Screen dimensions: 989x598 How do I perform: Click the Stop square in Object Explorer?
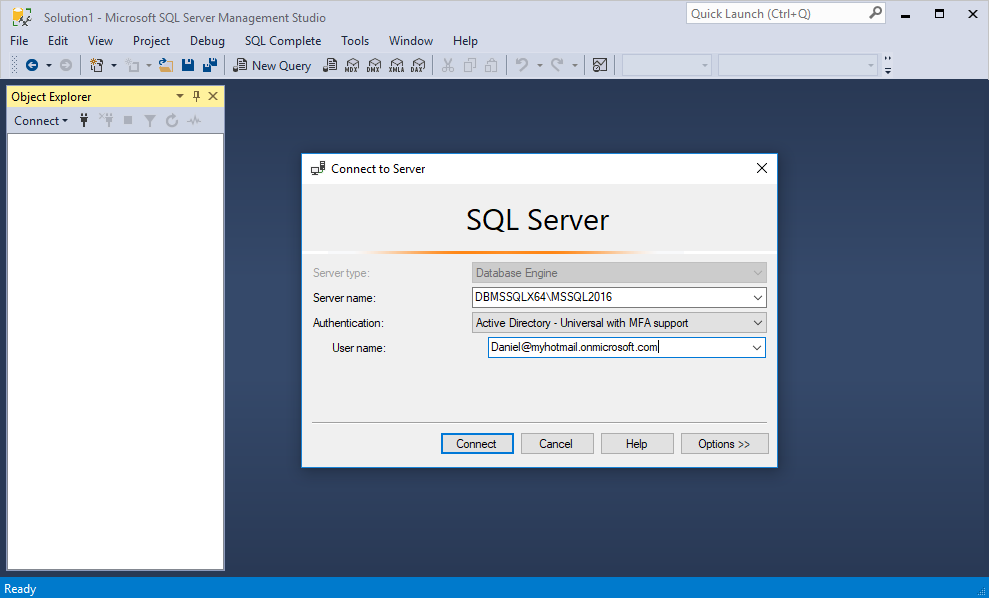coord(128,120)
